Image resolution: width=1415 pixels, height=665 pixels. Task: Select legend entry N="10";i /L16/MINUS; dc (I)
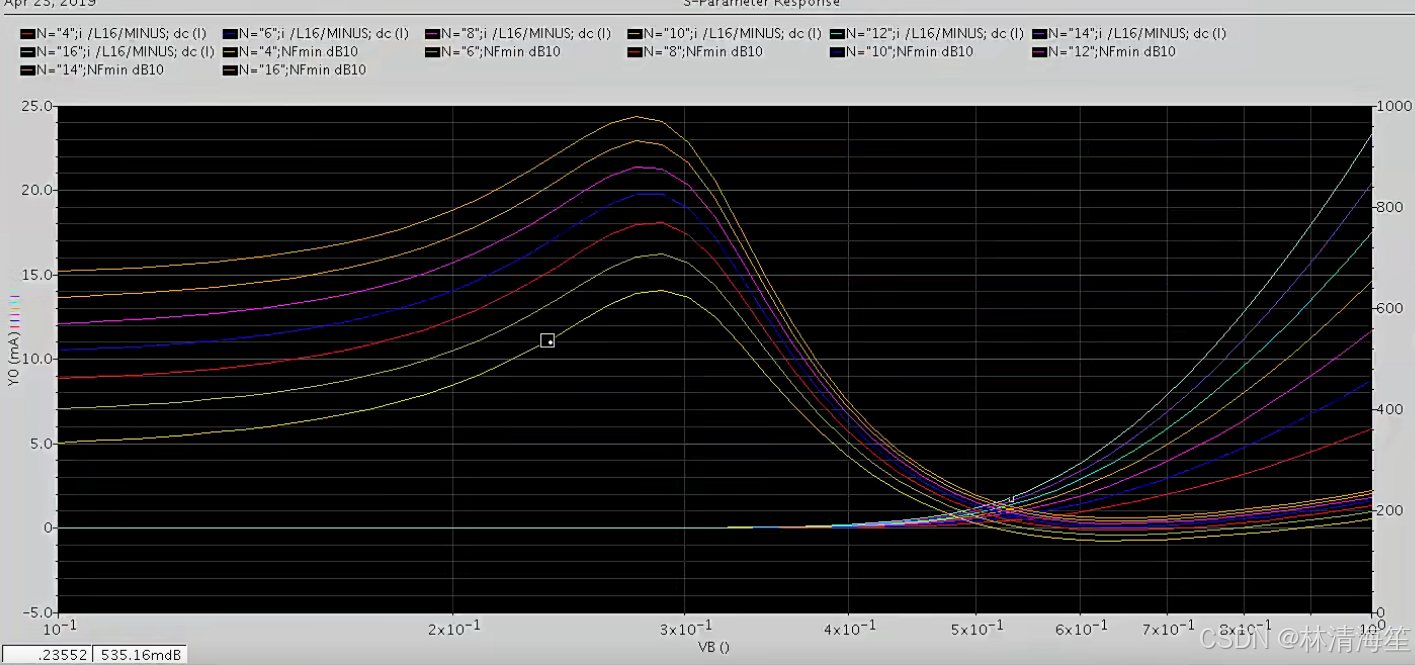coord(725,33)
